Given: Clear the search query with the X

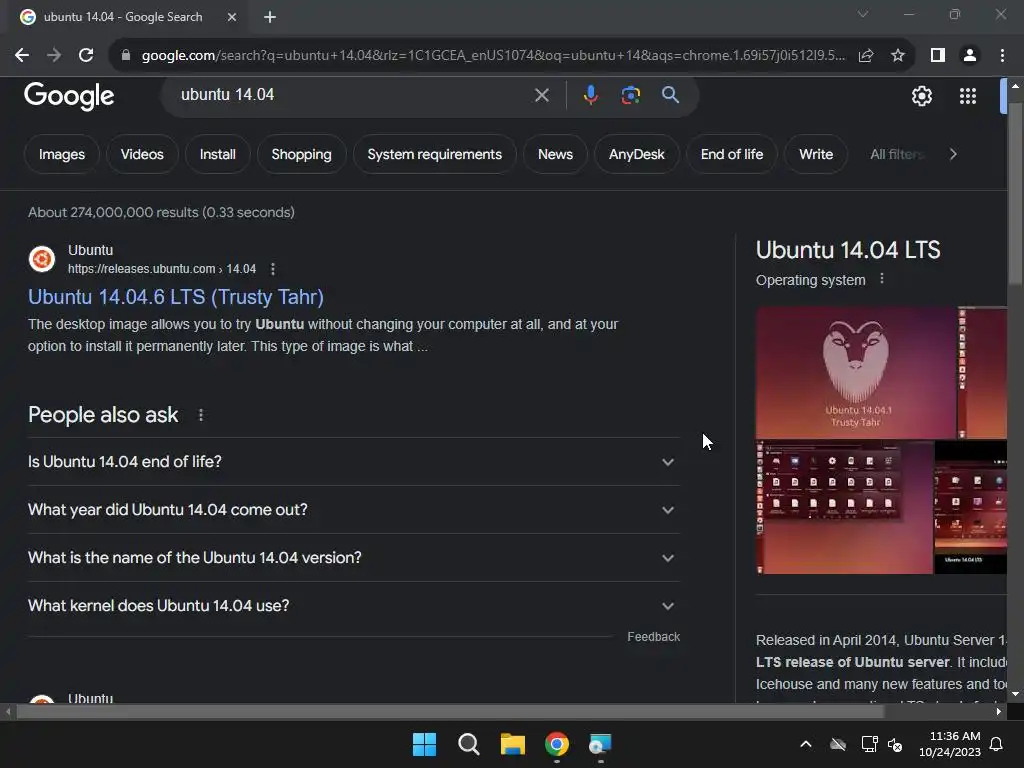Looking at the screenshot, I should 541,95.
